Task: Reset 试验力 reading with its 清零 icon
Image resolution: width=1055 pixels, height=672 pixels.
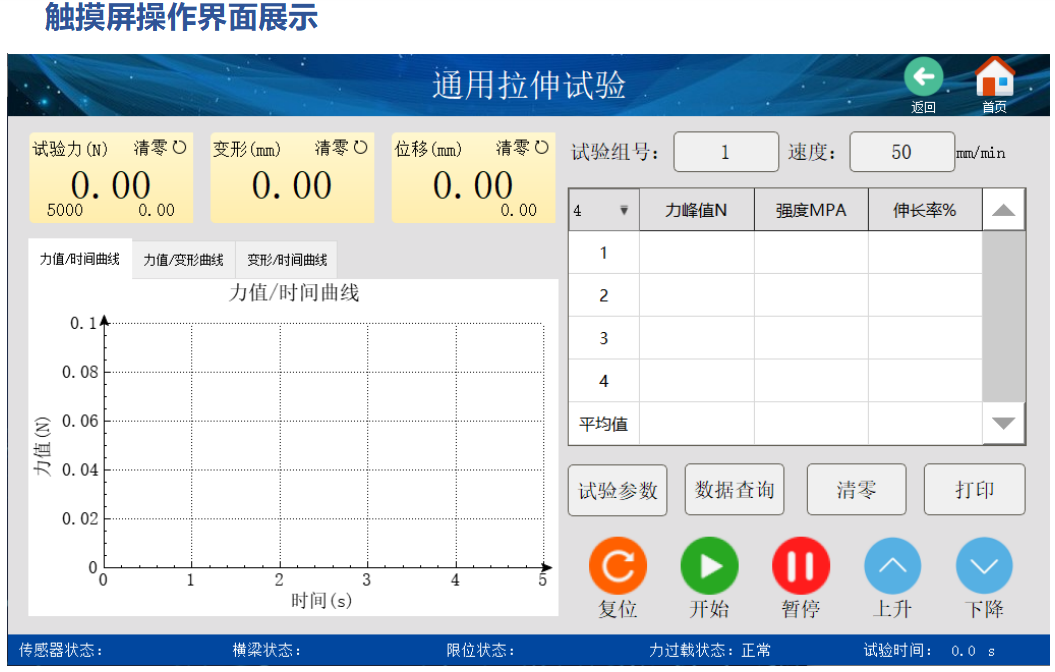Action: click(x=180, y=147)
